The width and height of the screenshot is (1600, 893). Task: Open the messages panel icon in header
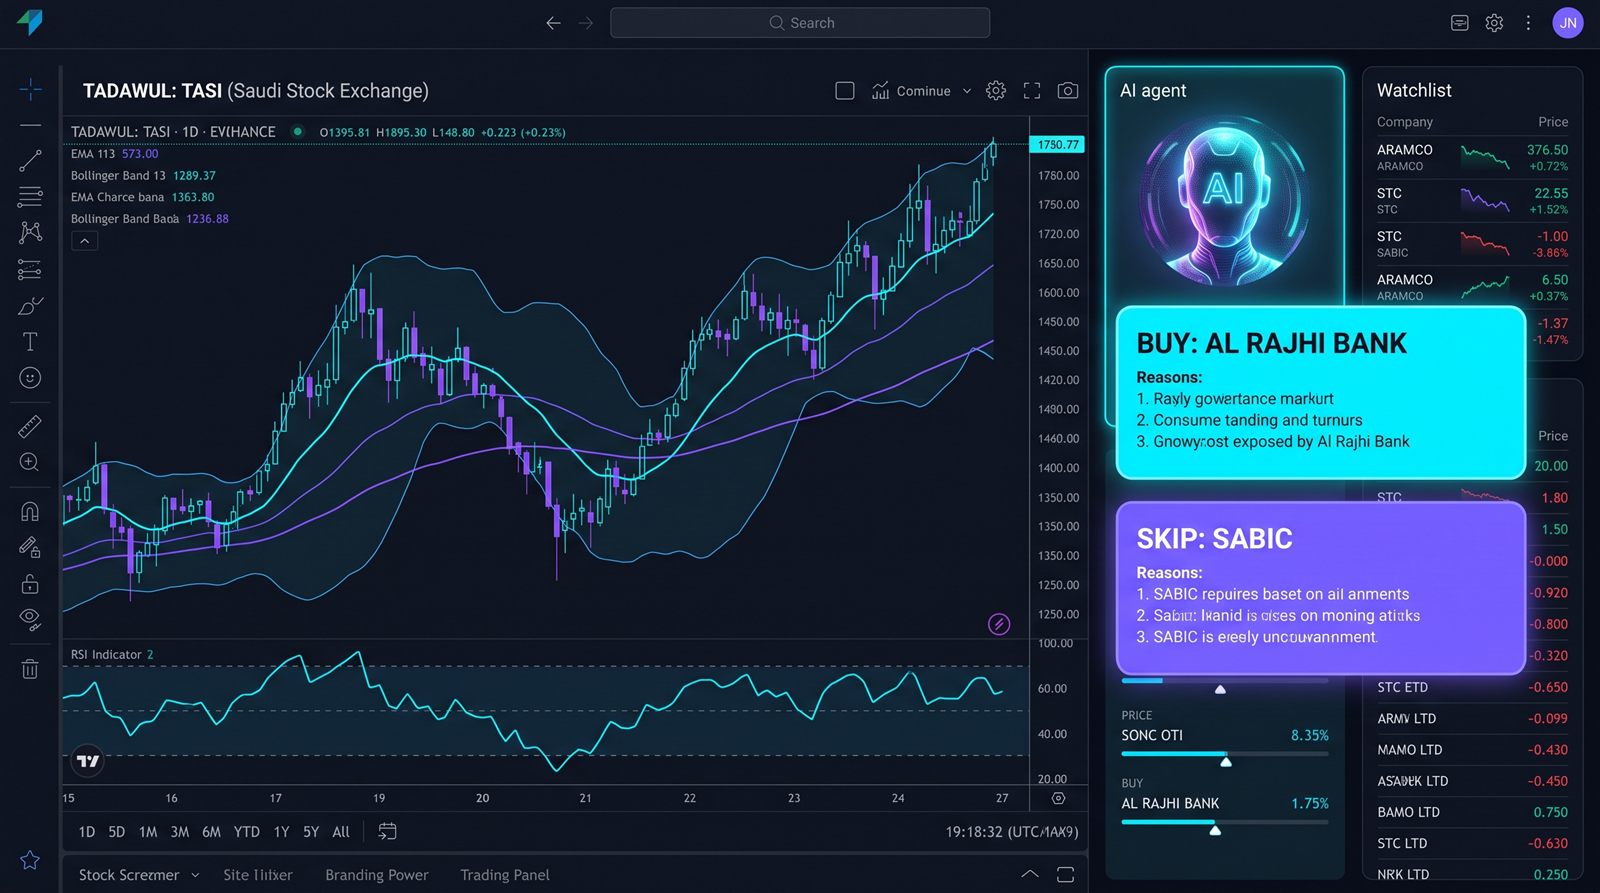[x=1460, y=23]
